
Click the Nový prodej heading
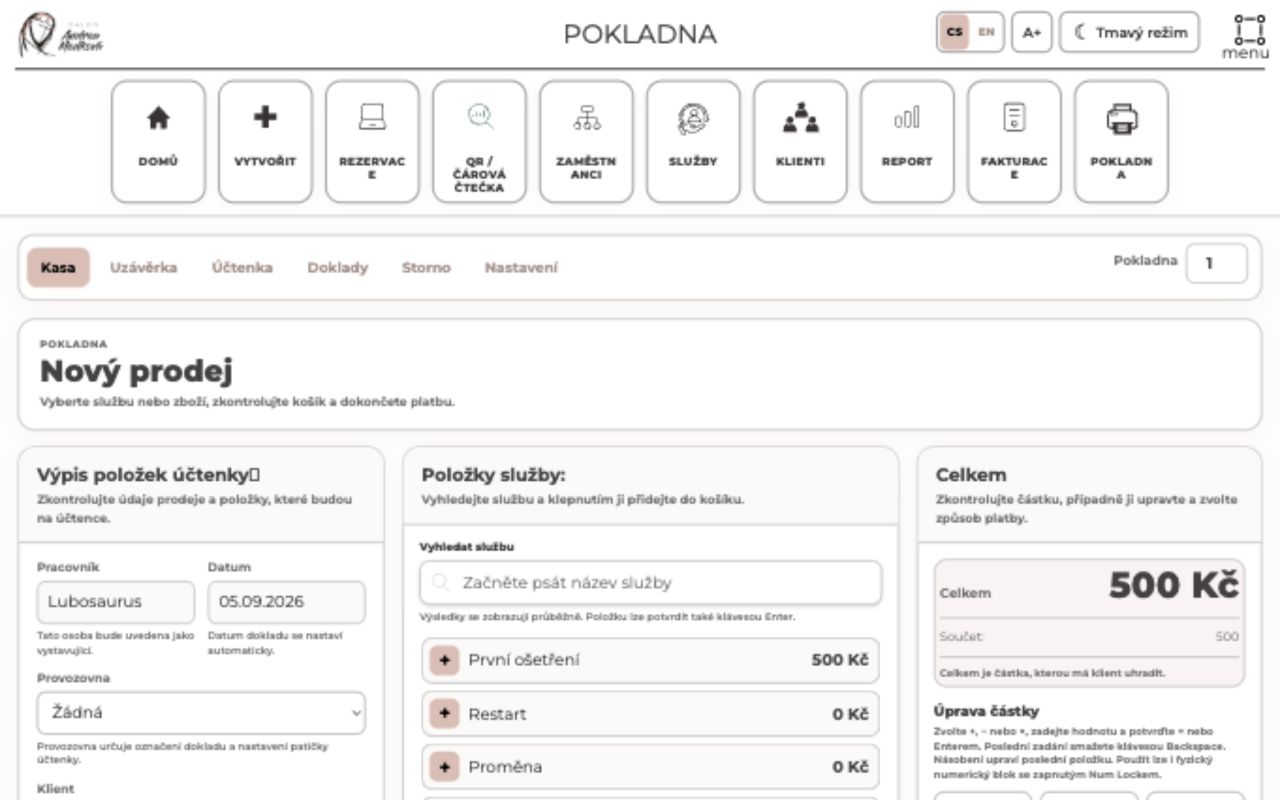point(136,371)
